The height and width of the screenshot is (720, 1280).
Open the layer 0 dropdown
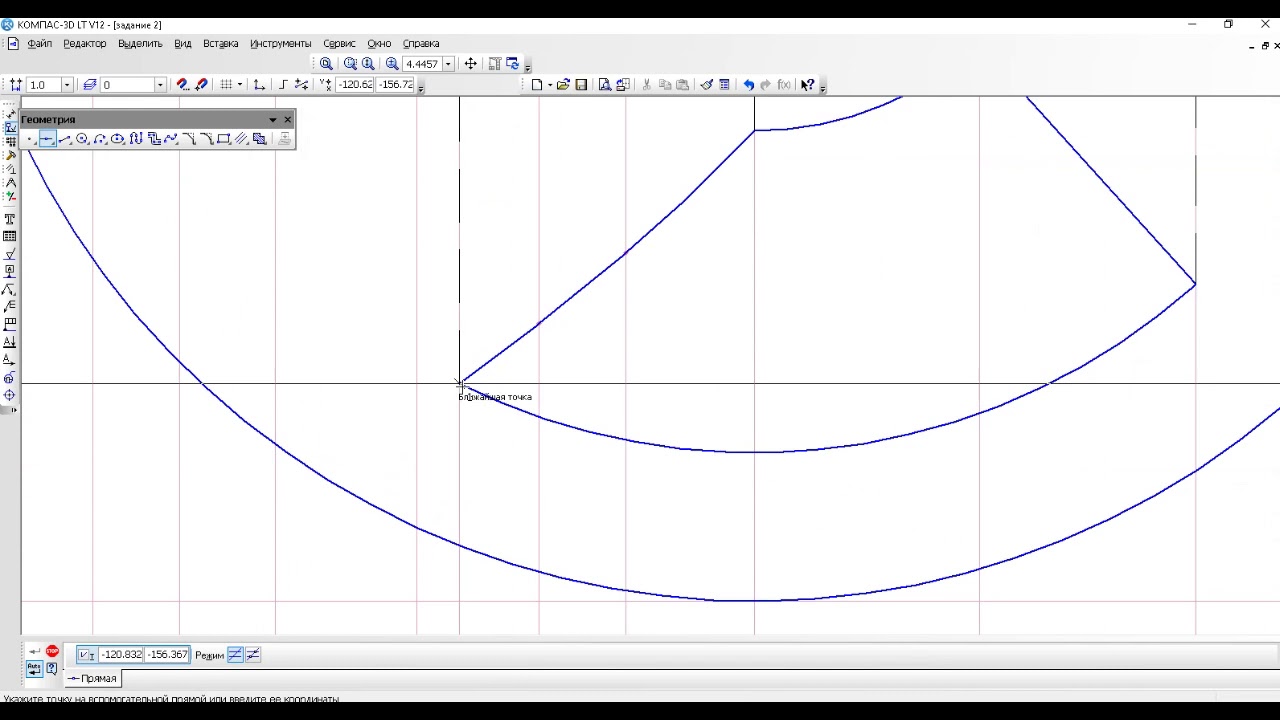click(x=160, y=85)
